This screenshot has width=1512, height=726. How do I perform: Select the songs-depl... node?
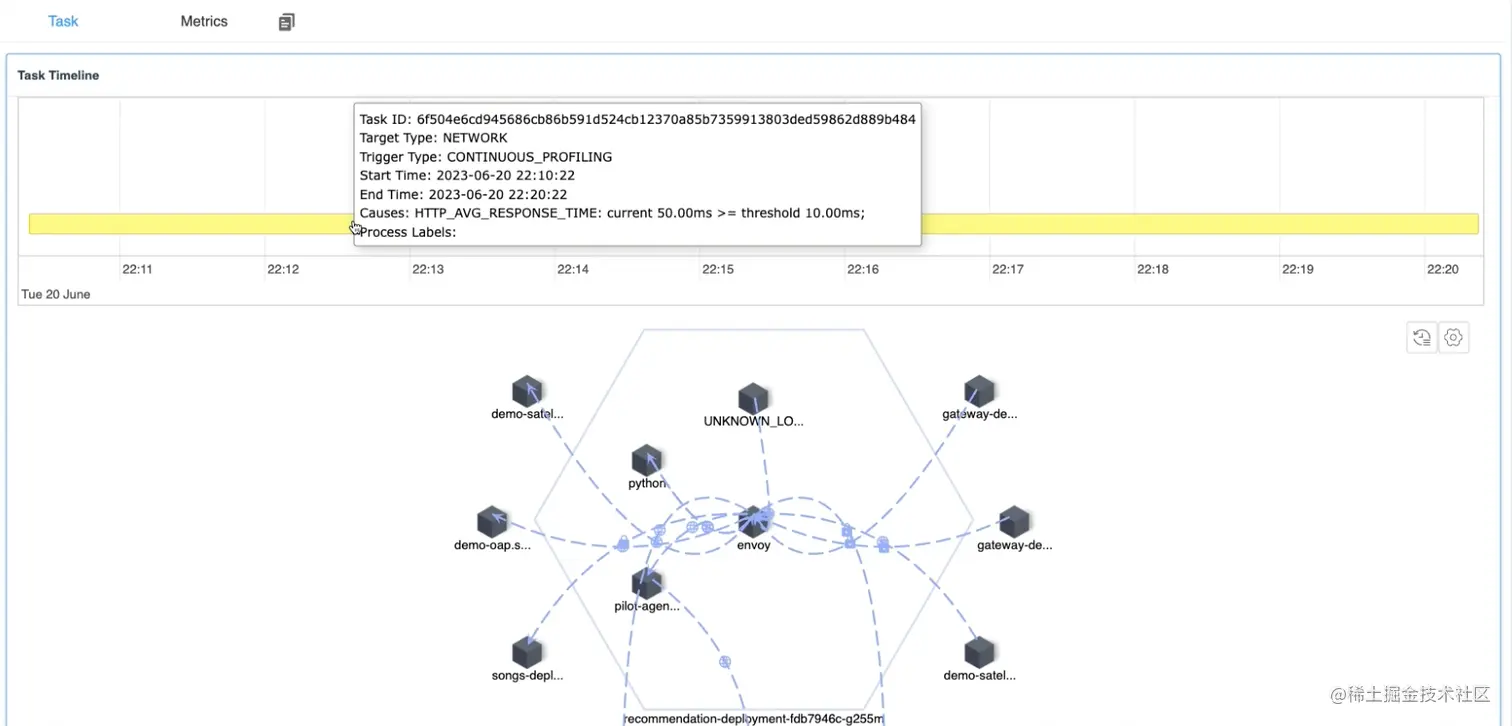527,652
